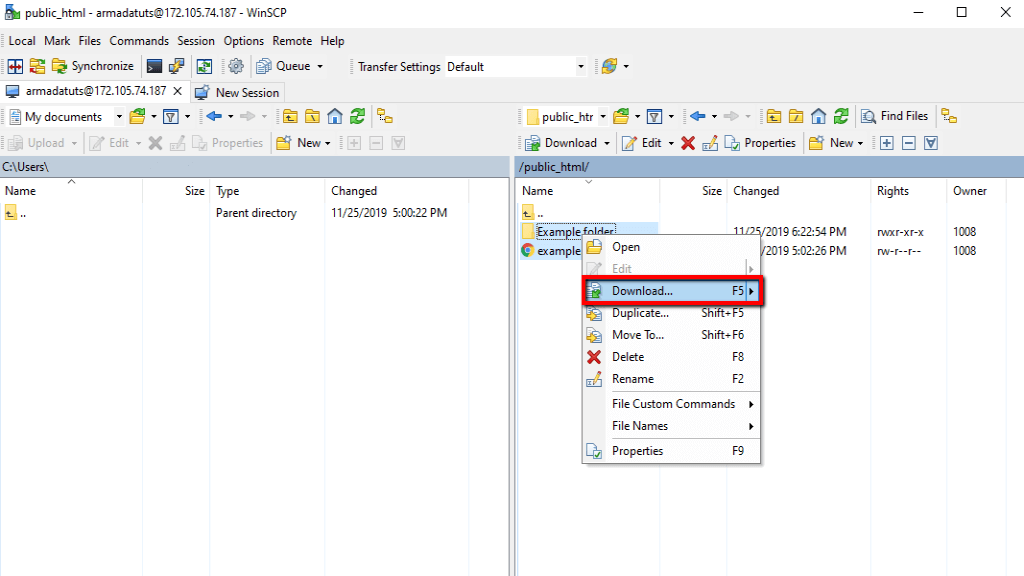Screen dimensions: 1024x576
Task: Open the Queue dropdown arrow
Action: pyautogui.click(x=320, y=66)
